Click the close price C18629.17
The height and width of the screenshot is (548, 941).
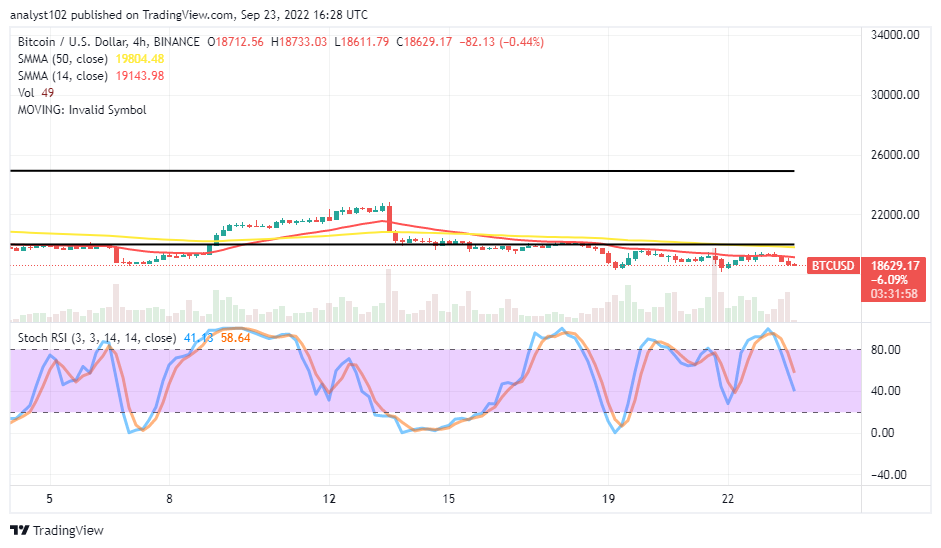pos(424,42)
